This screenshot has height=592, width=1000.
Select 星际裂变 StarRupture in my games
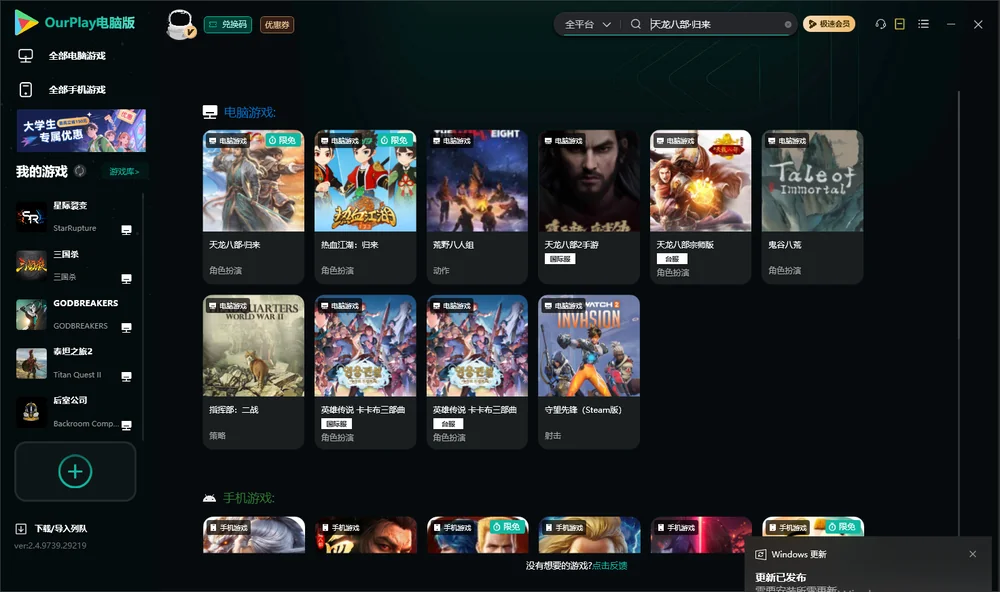click(x=75, y=217)
